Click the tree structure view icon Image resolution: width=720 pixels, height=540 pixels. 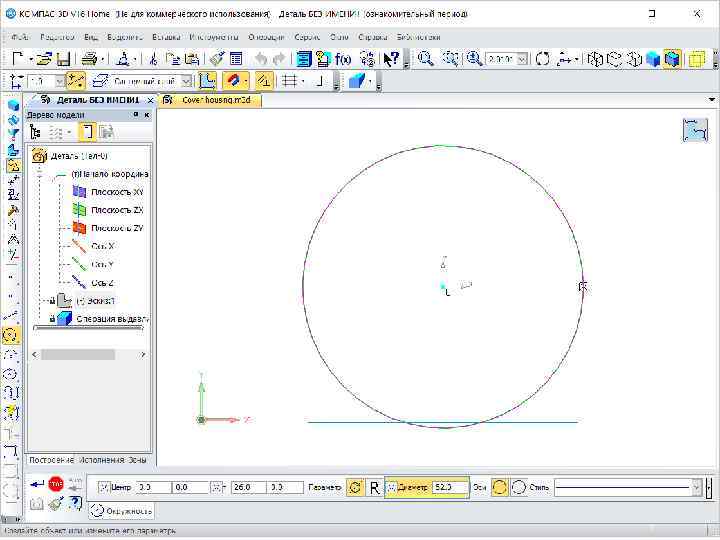tap(35, 132)
